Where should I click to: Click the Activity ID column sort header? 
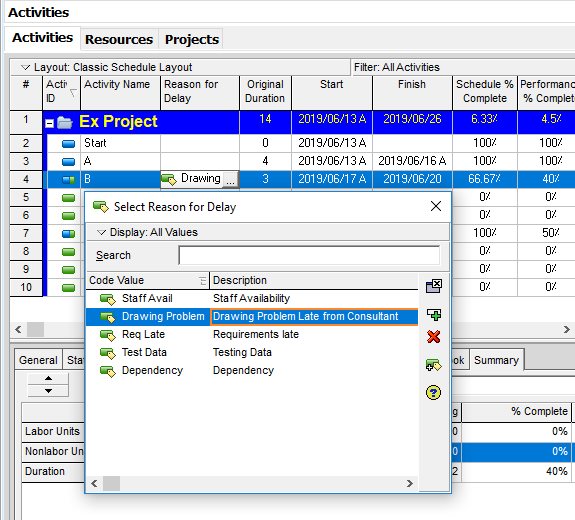(x=61, y=92)
